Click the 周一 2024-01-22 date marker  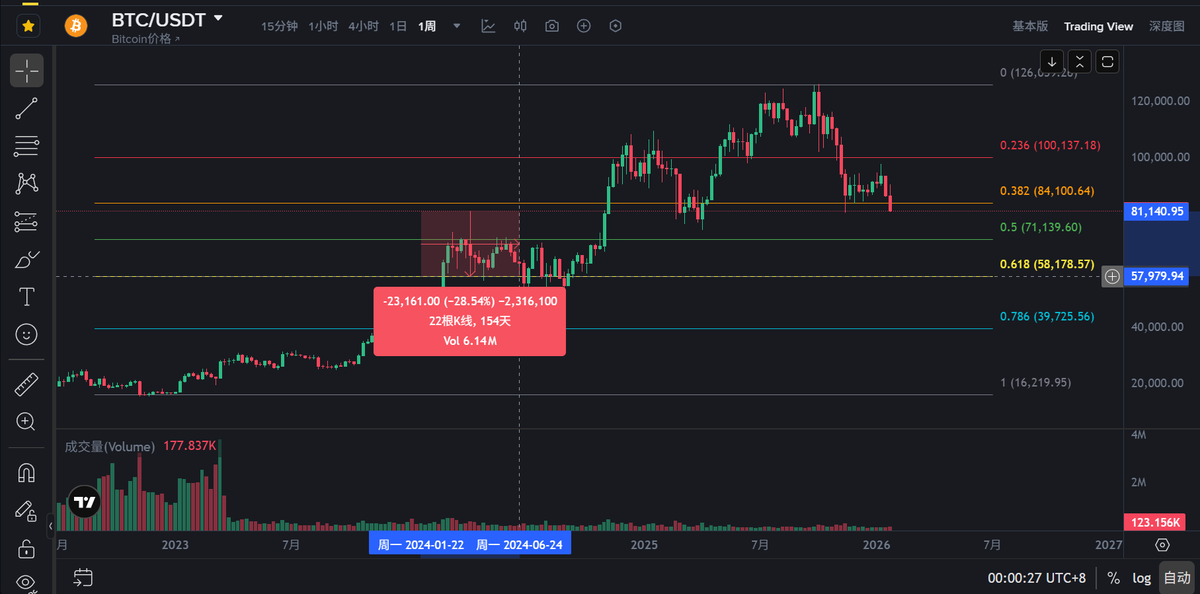[x=420, y=544]
